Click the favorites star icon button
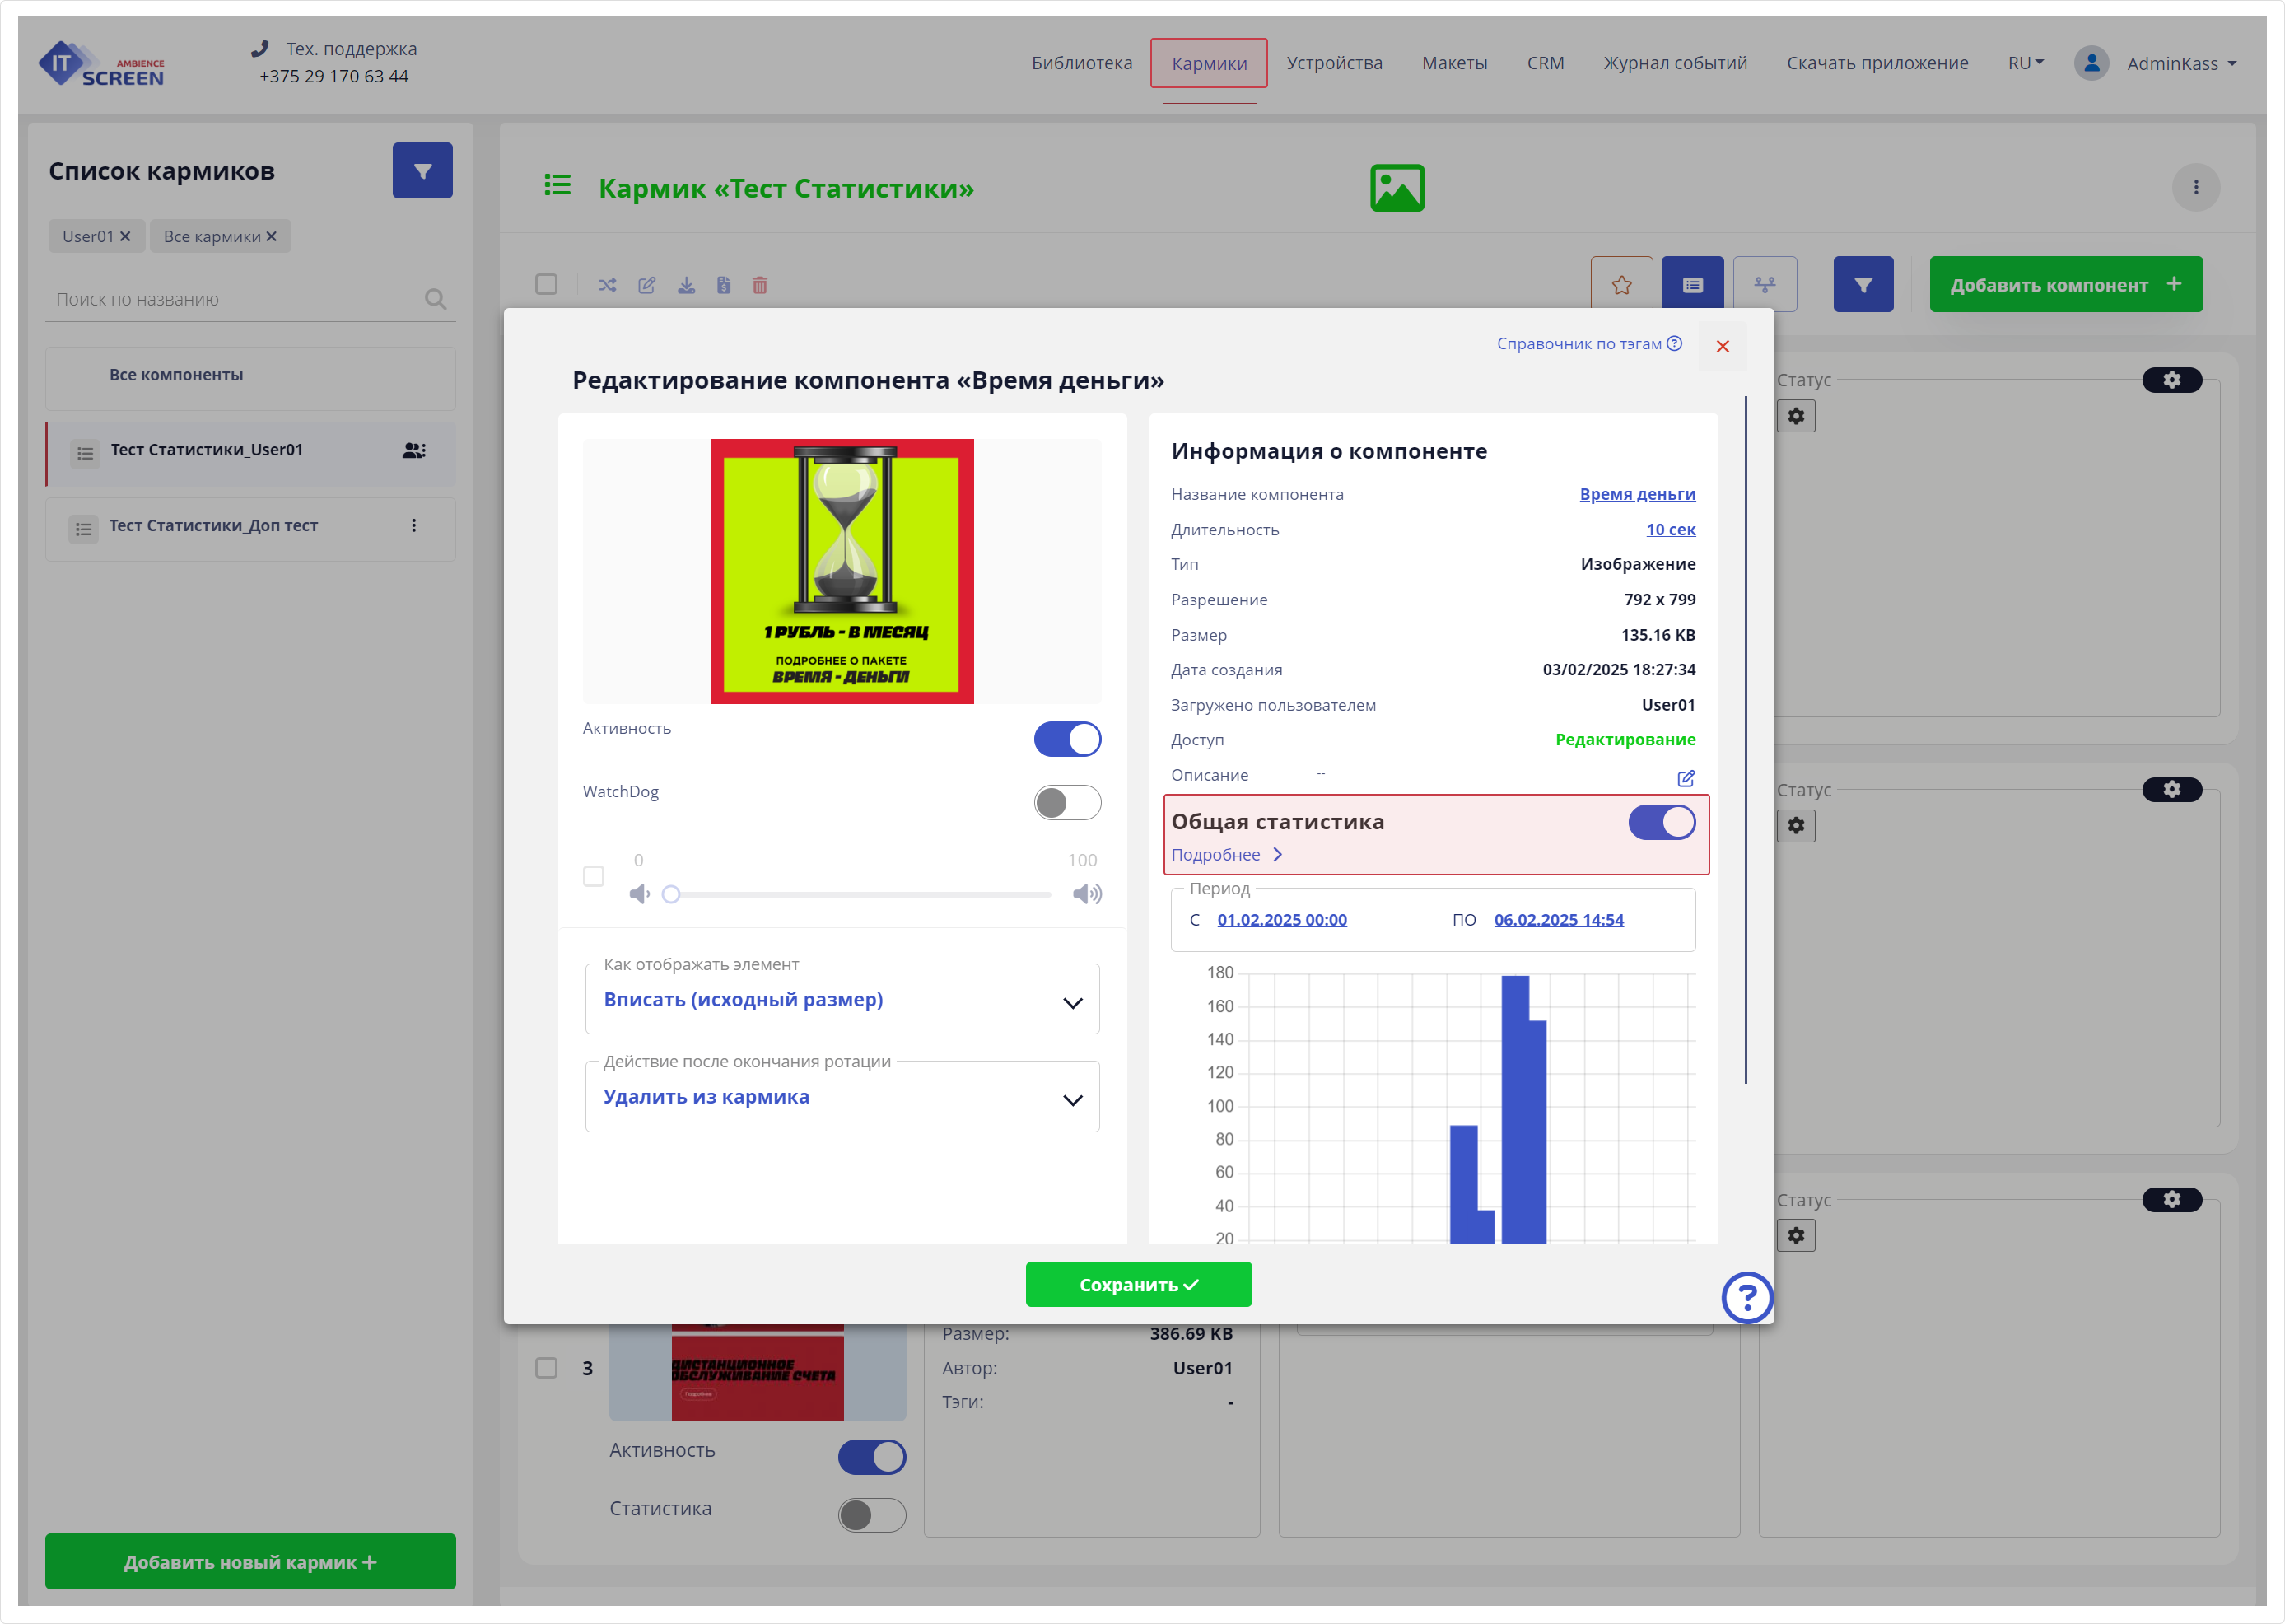Screen dimensions: 2285x1624 [x=1621, y=285]
